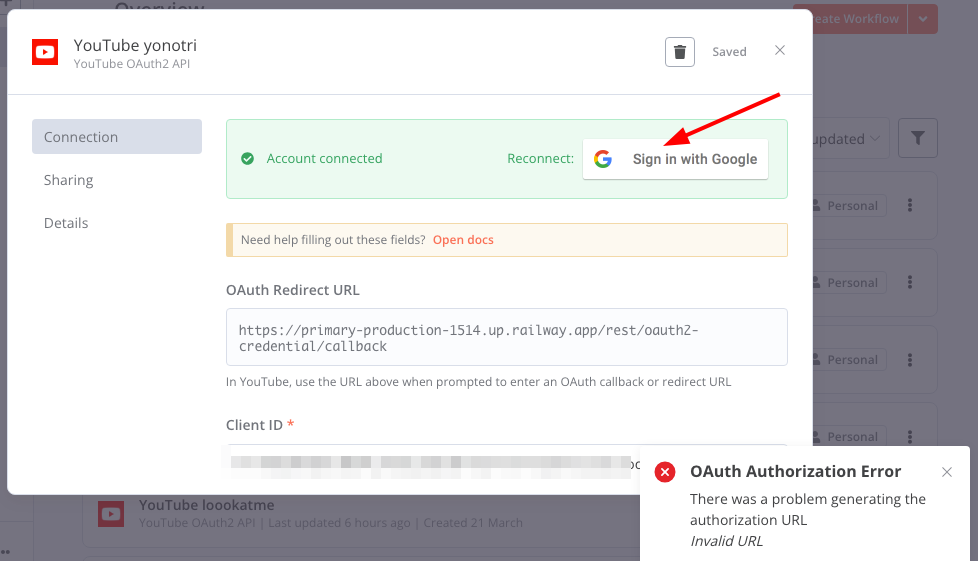Click the second Personal badge
This screenshot has width=978, height=561.
[x=849, y=282]
